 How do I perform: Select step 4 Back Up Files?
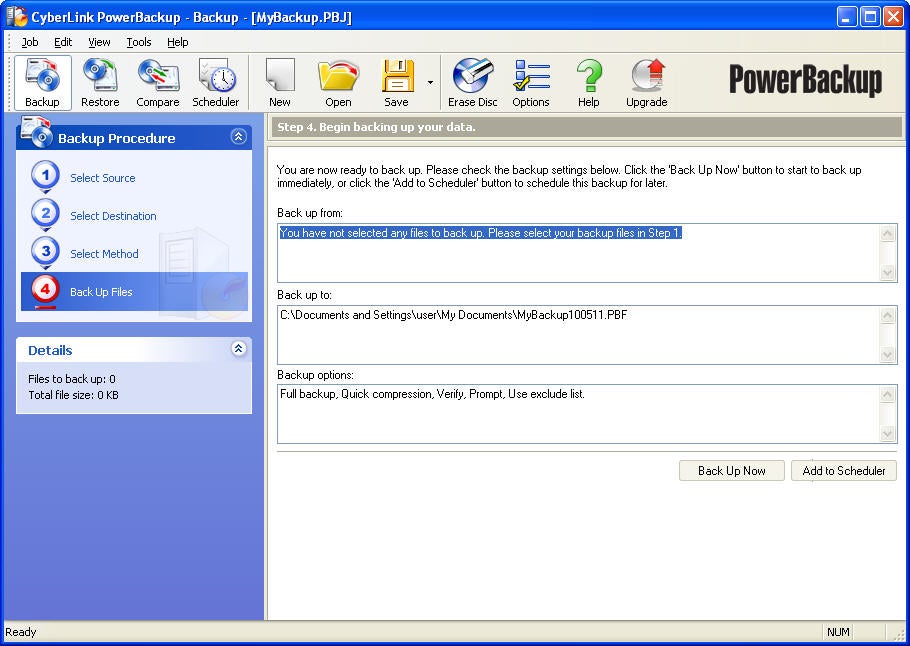pos(134,291)
